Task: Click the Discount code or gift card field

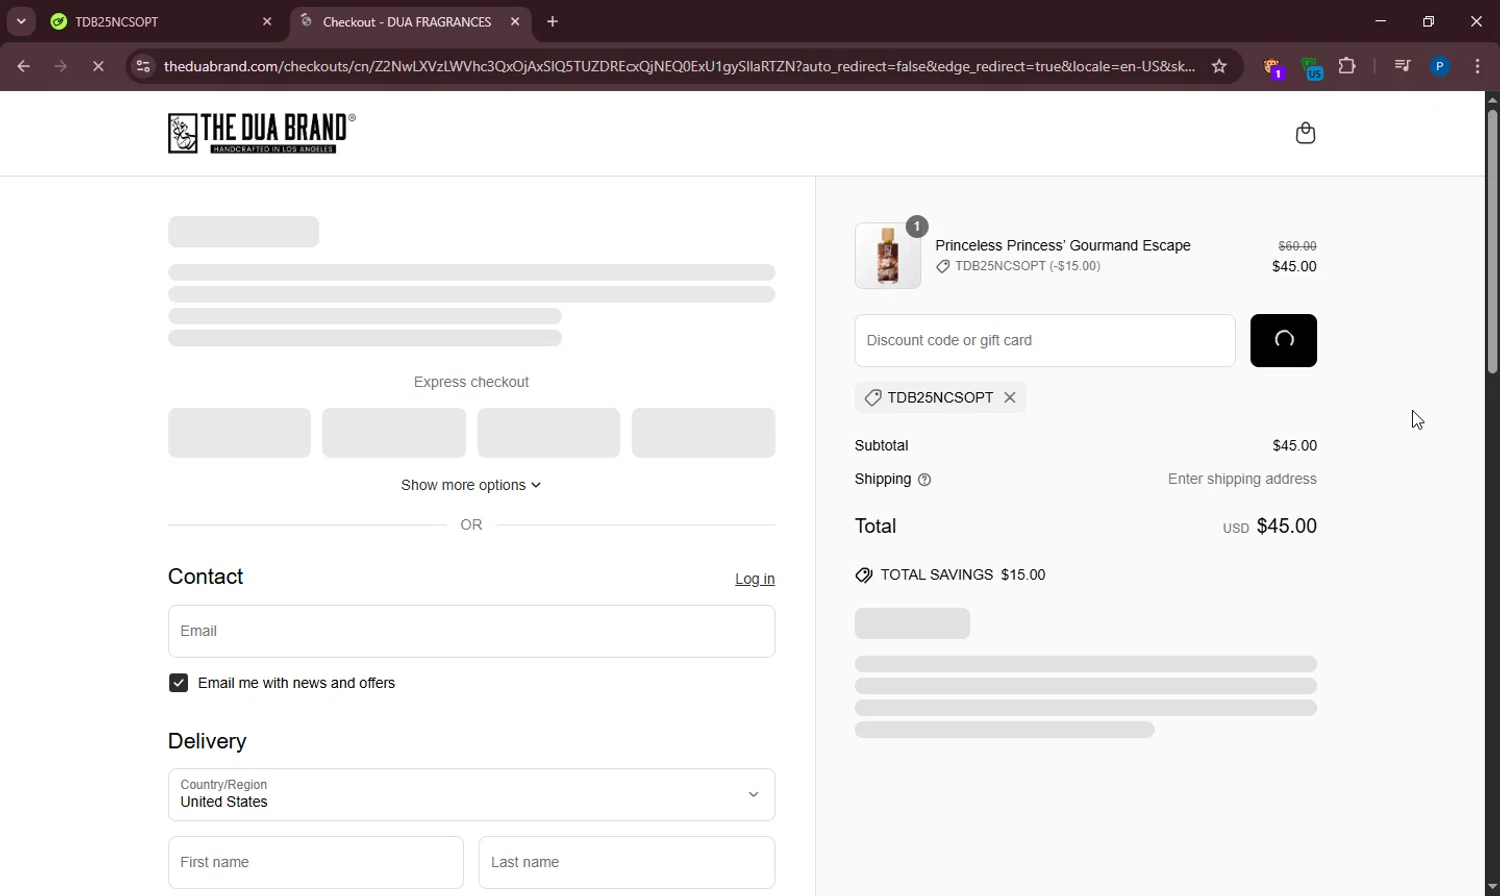Action: click(1045, 341)
